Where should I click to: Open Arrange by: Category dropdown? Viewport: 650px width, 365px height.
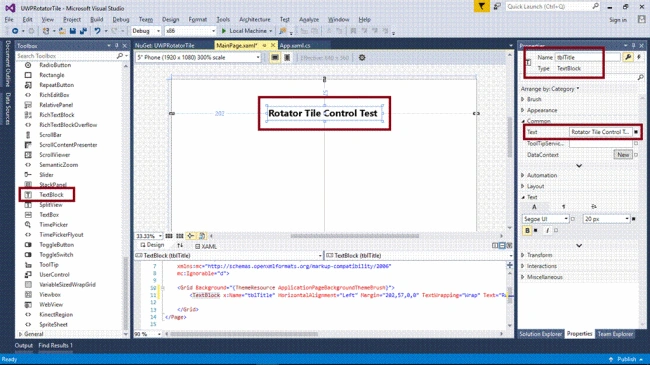[x=550, y=89]
